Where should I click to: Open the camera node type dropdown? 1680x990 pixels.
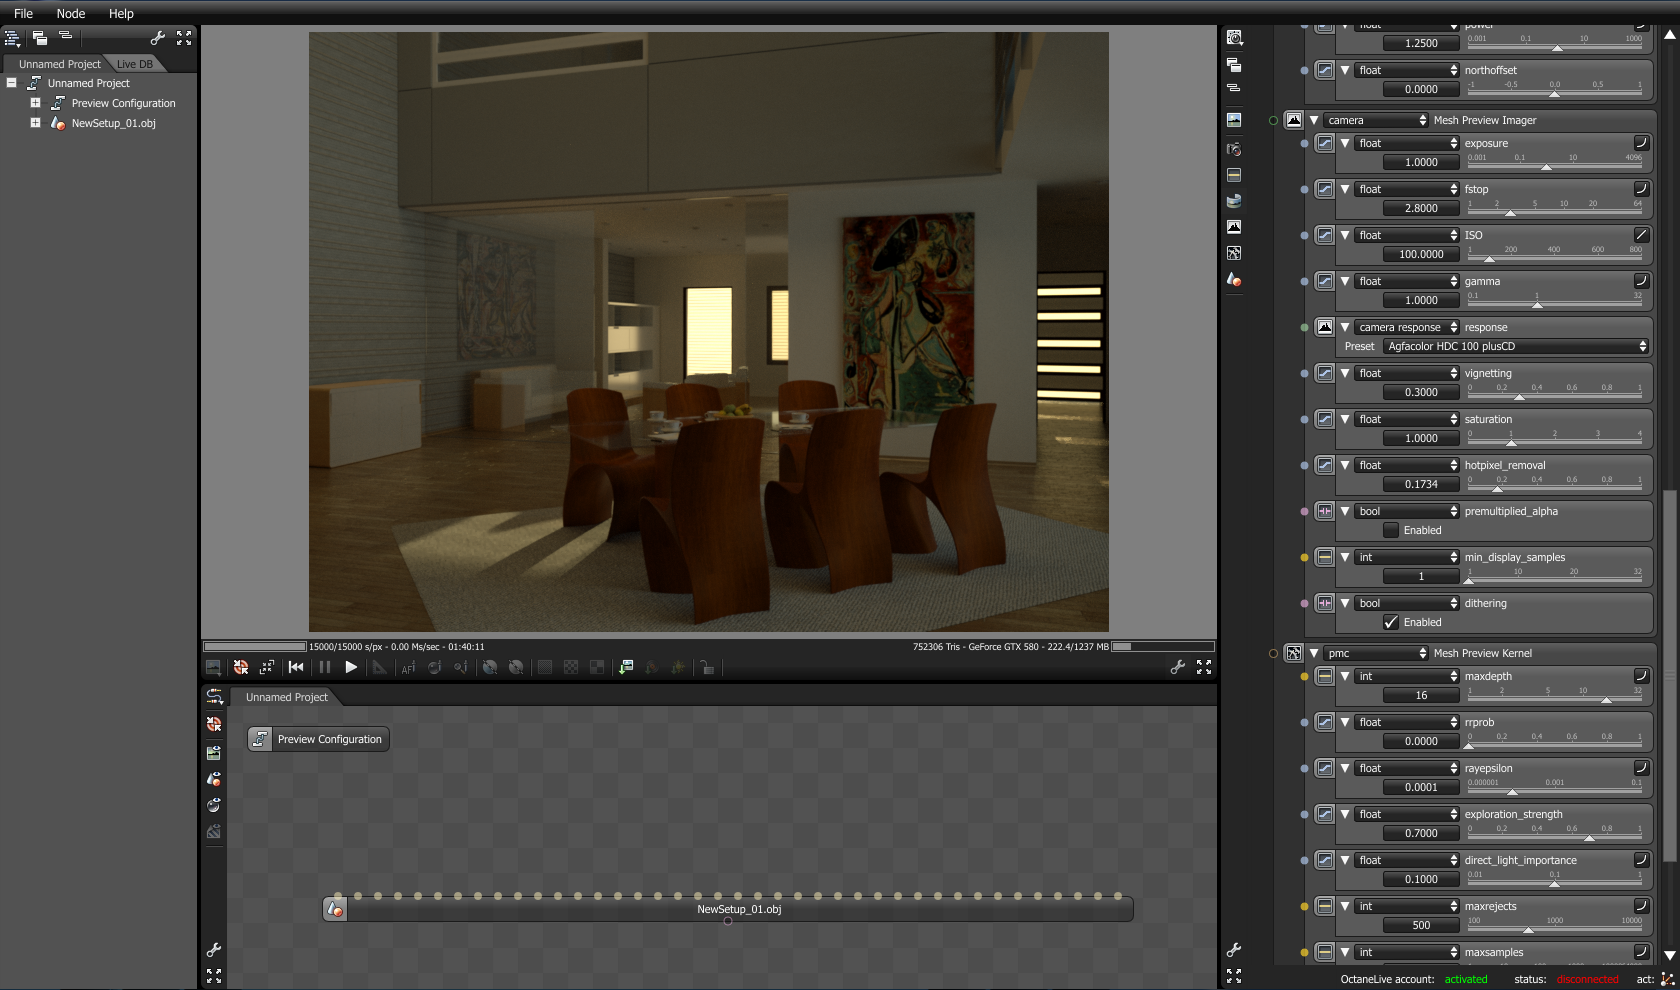(1377, 120)
